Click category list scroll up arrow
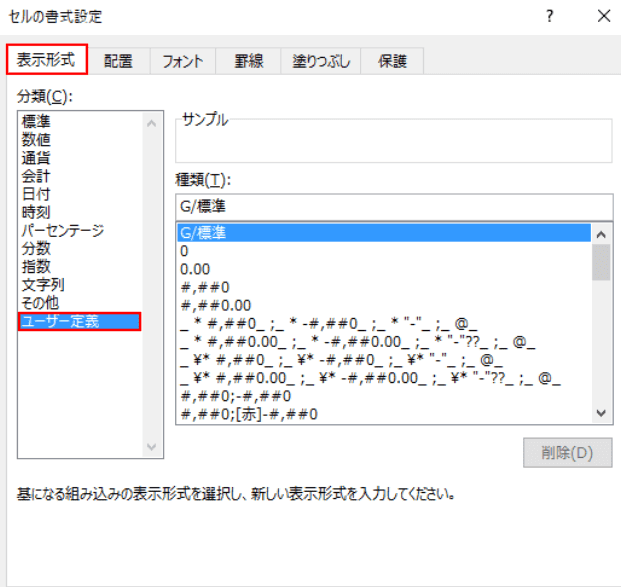The image size is (621, 587). (151, 123)
